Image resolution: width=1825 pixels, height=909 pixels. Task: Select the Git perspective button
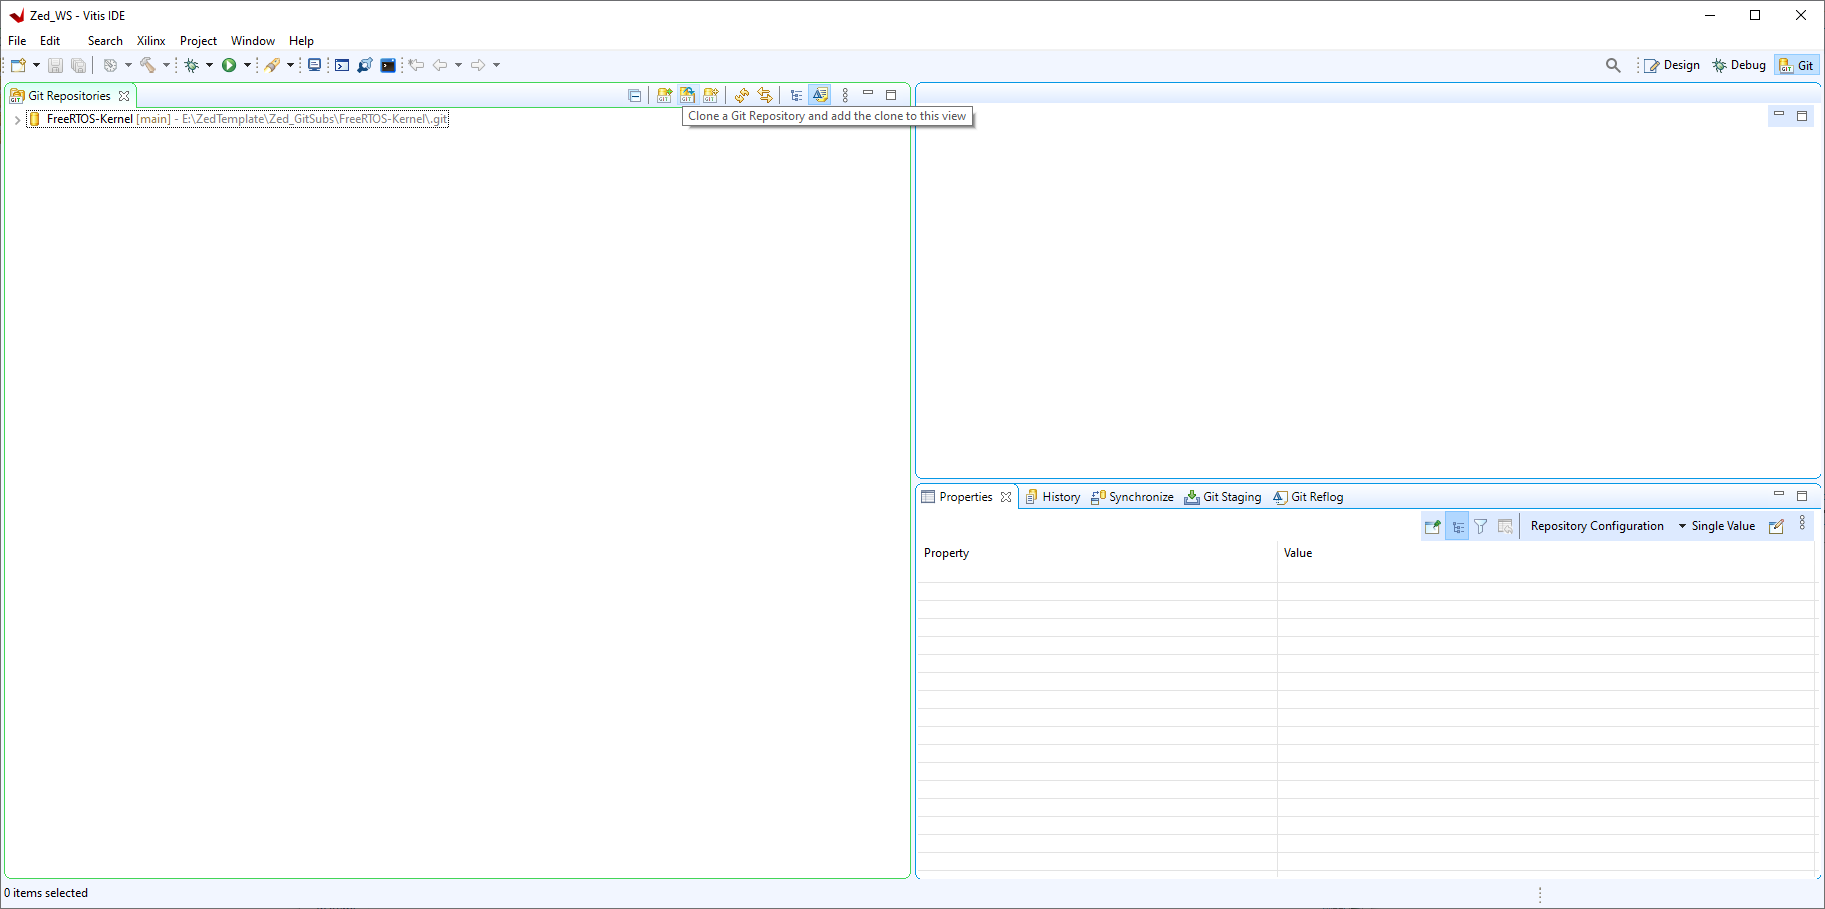coord(1796,65)
